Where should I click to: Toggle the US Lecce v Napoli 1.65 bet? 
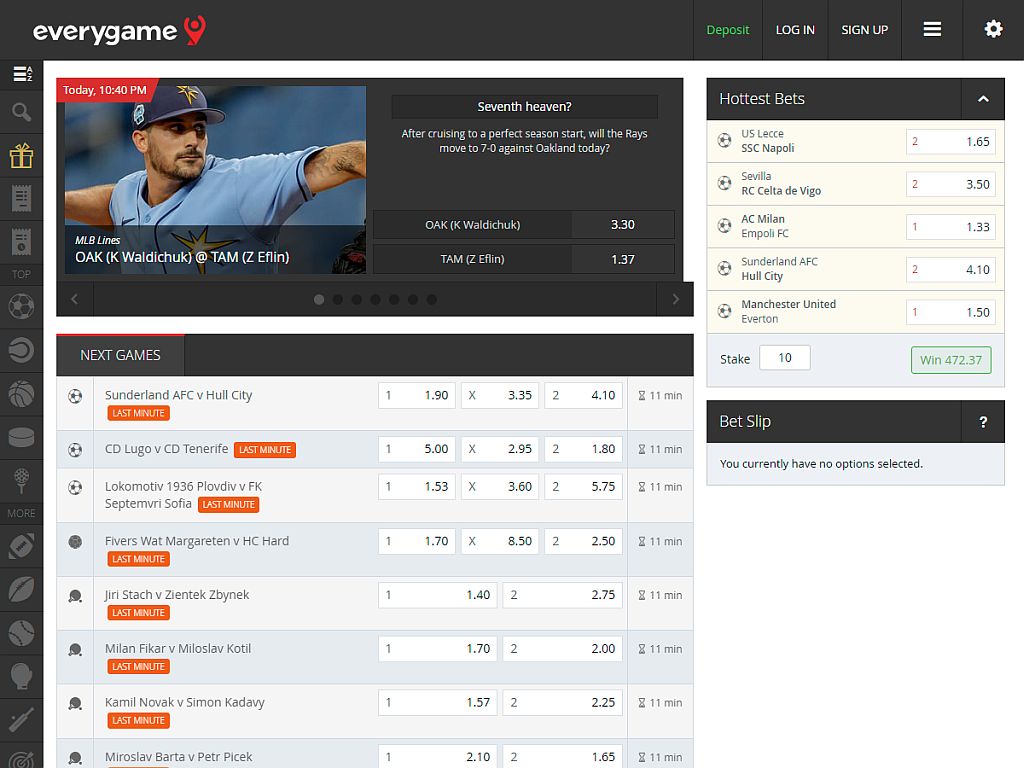pyautogui.click(x=950, y=142)
